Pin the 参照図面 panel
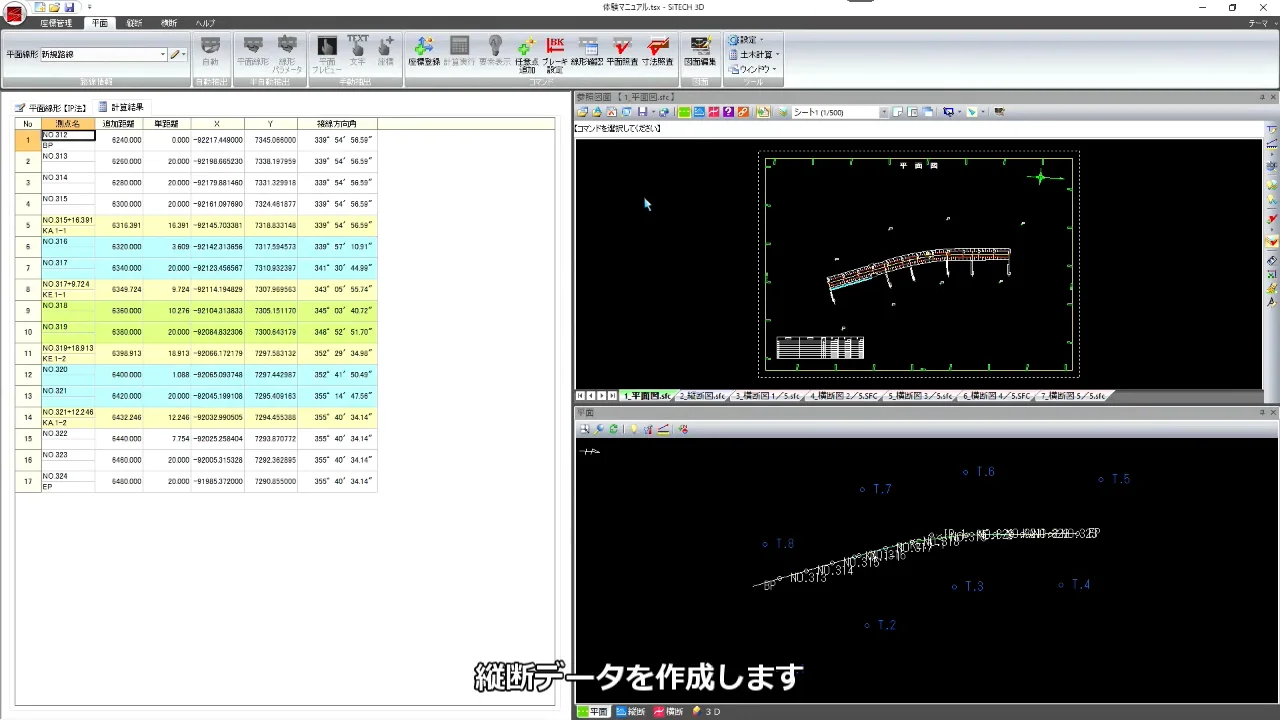The width and height of the screenshot is (1280, 720). pos(1262,97)
